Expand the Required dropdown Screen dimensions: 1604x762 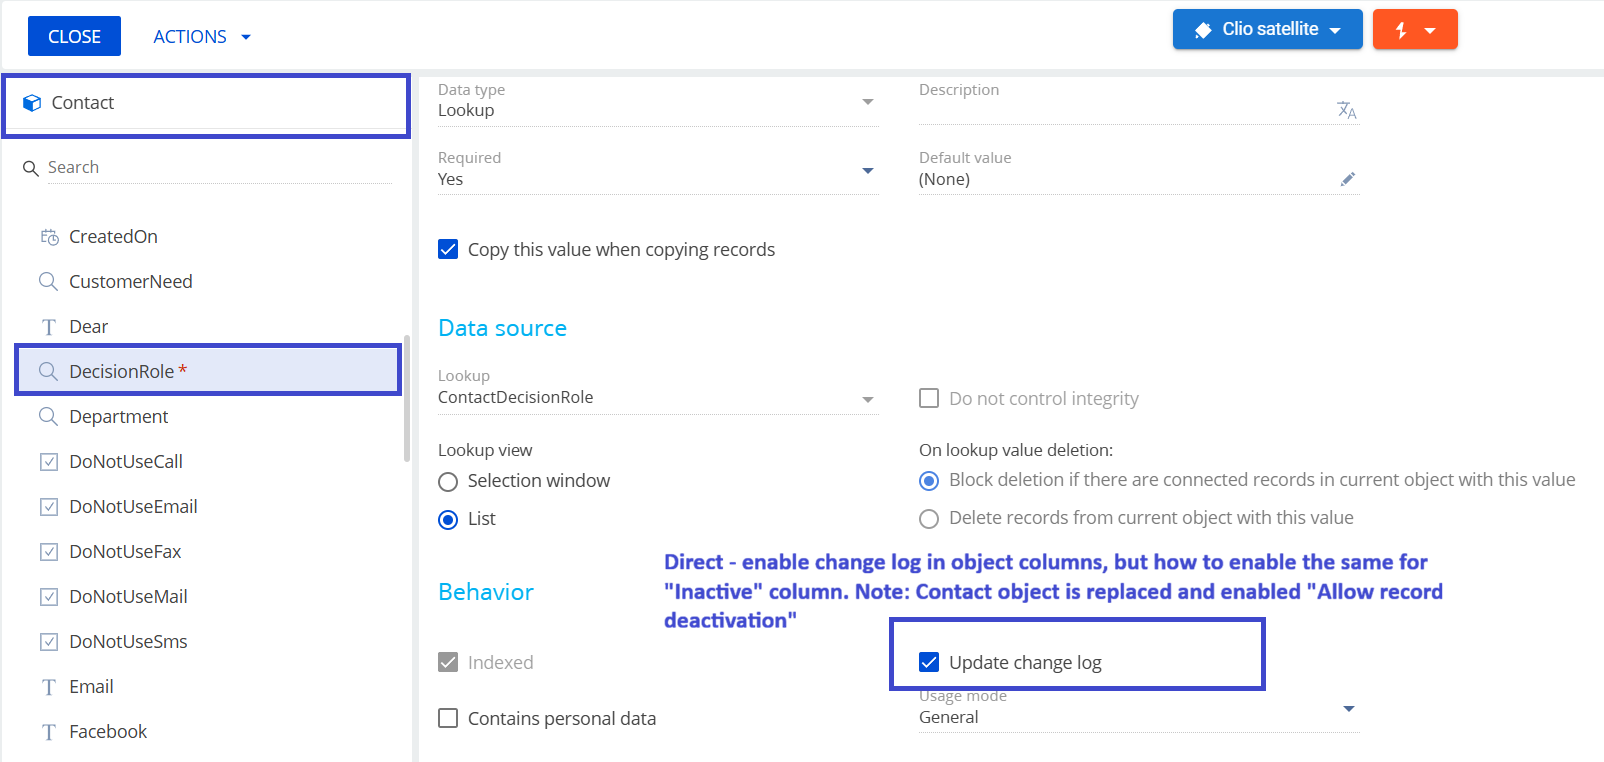pyautogui.click(x=867, y=171)
